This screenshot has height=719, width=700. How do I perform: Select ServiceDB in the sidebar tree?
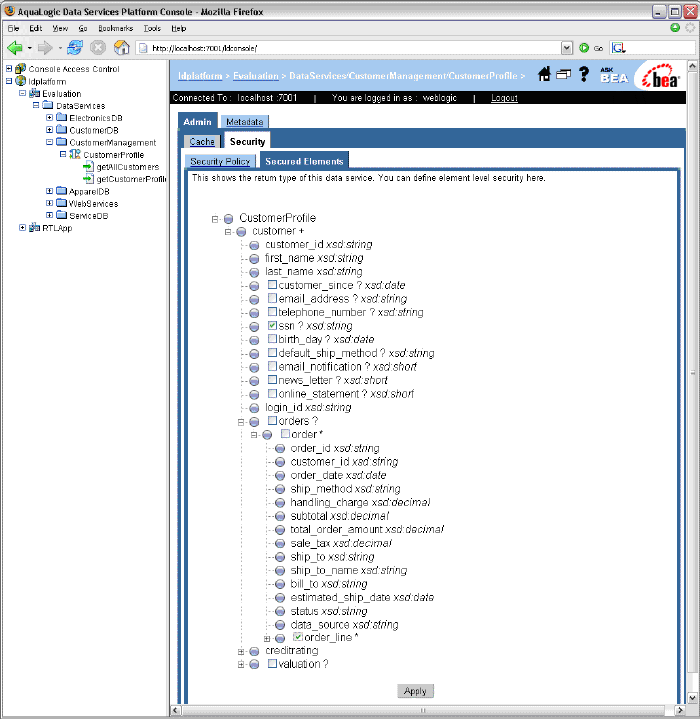point(88,216)
